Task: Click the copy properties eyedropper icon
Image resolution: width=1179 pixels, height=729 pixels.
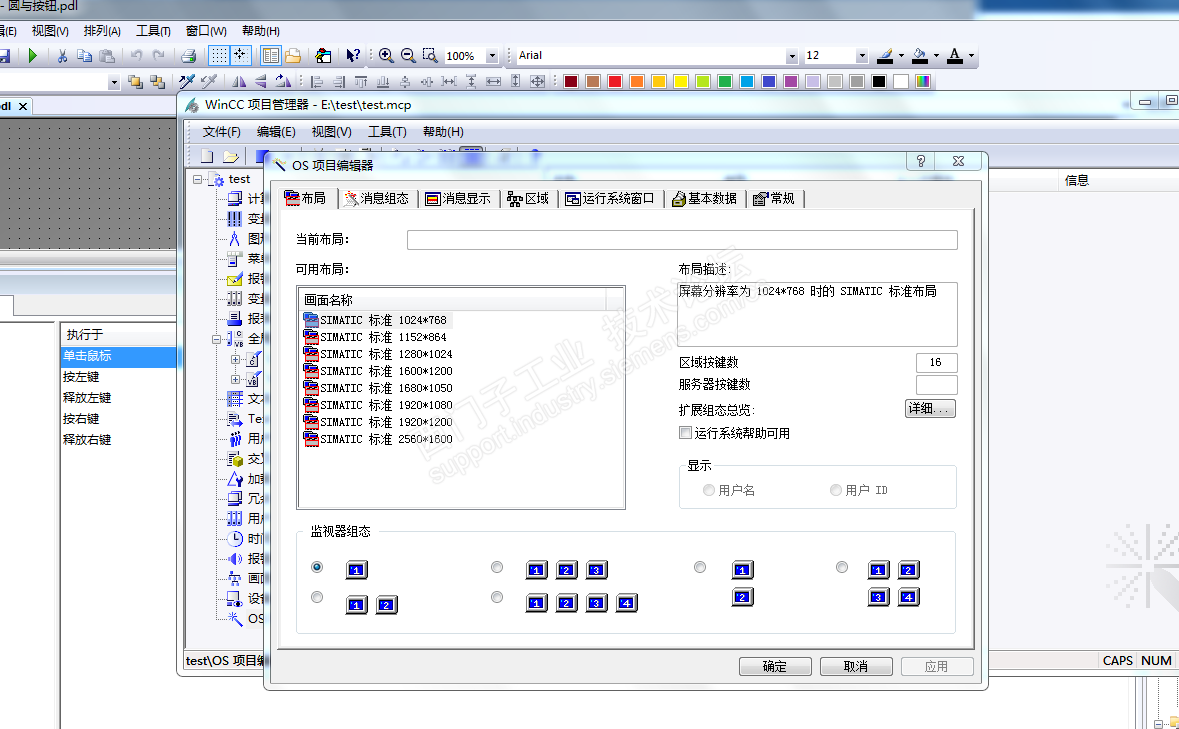Action: pyautogui.click(x=186, y=81)
